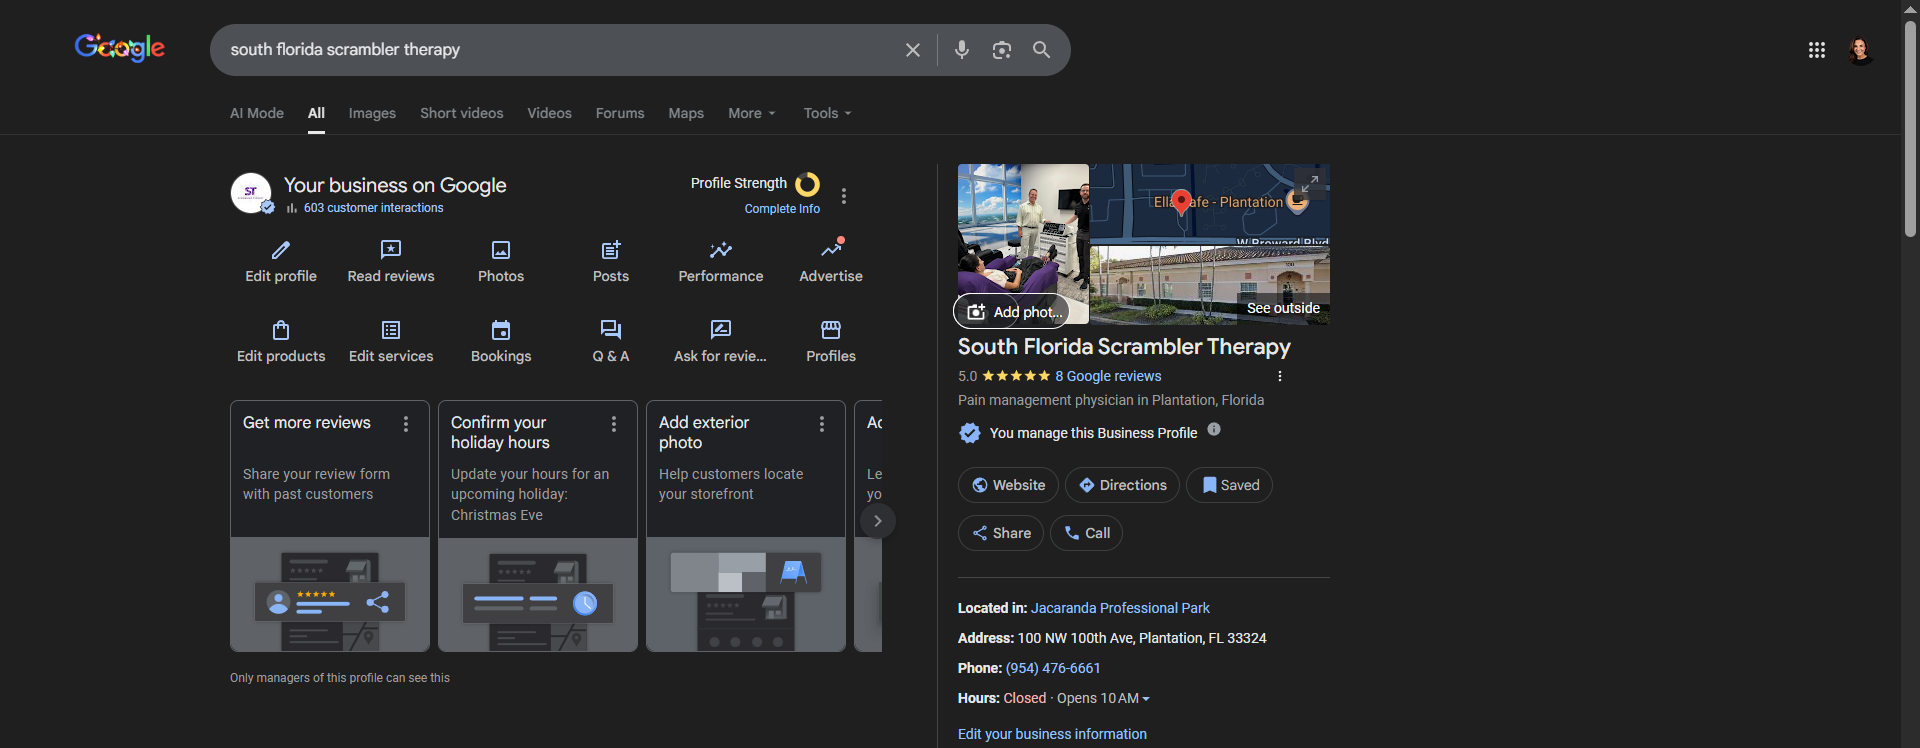Screen dimensions: 1920x748
Task: Open the Google account avatar
Action: (1860, 50)
